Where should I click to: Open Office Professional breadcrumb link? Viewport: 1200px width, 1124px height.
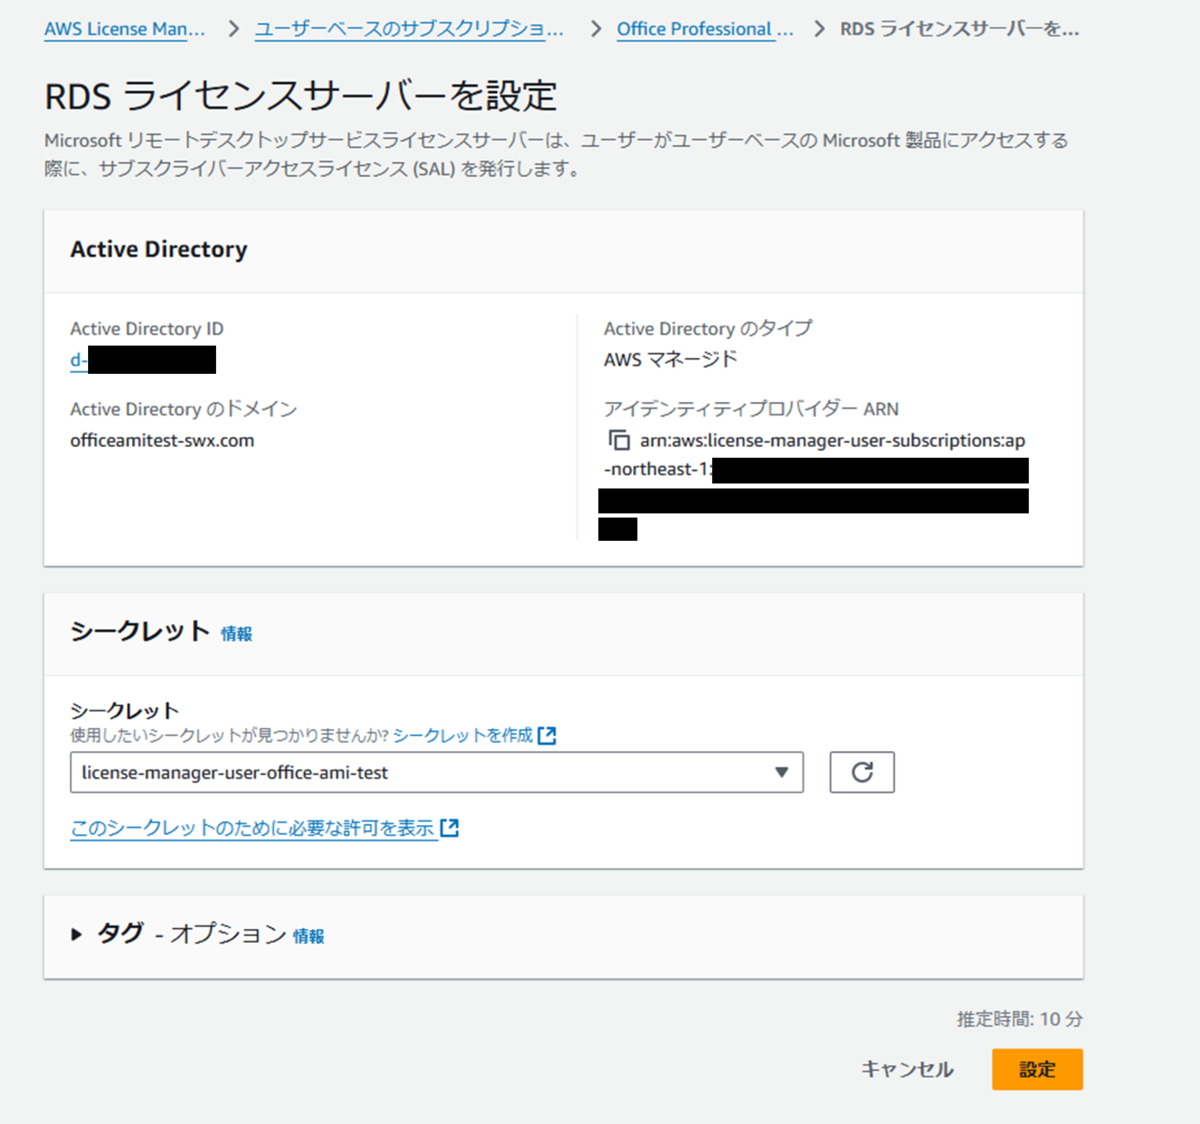705,29
